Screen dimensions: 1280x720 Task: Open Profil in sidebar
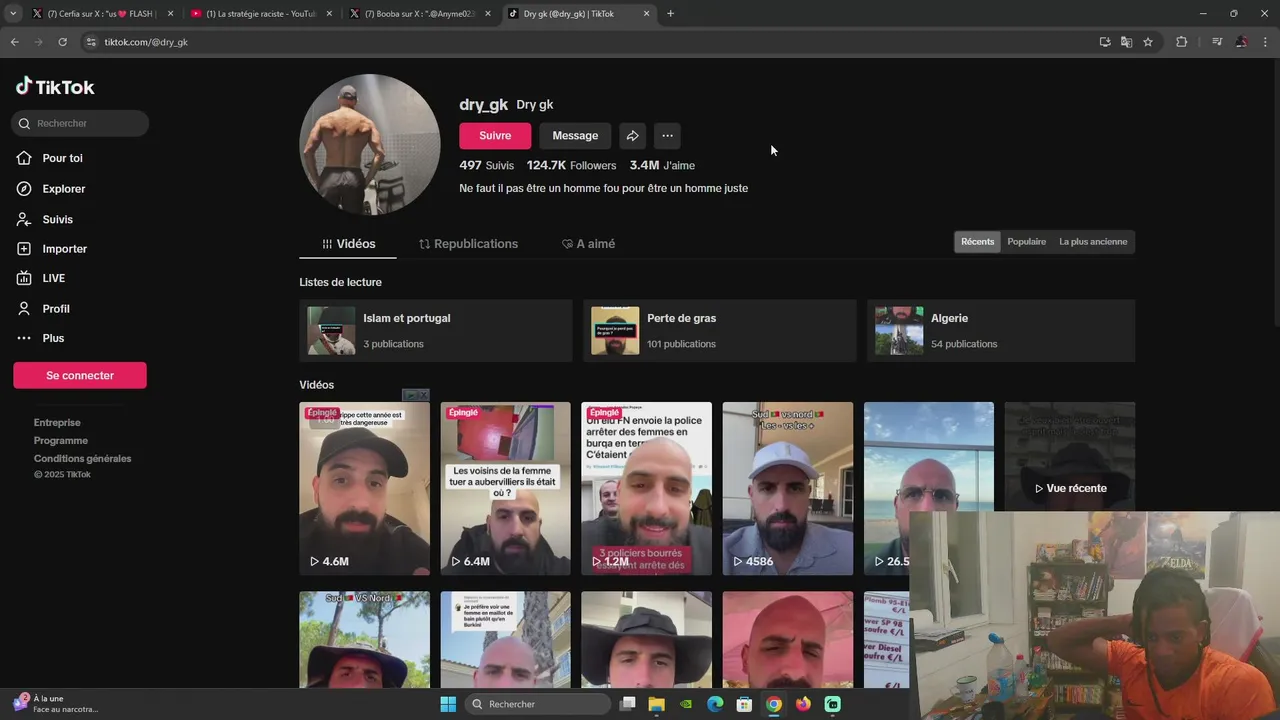point(43,309)
